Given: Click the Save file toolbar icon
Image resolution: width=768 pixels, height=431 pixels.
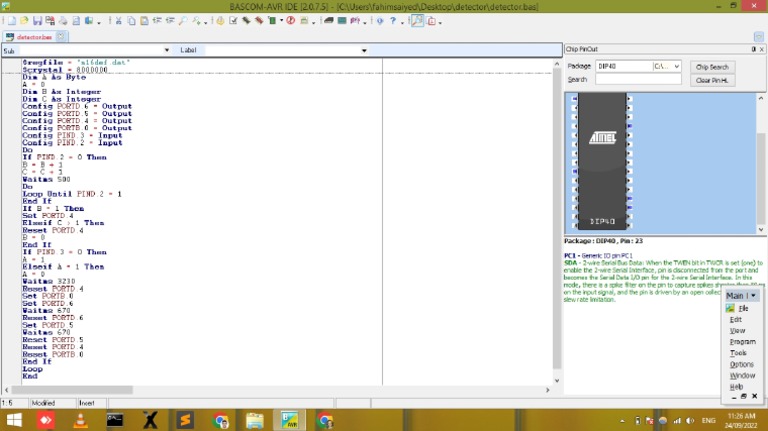Looking at the screenshot, I should click(x=37, y=20).
